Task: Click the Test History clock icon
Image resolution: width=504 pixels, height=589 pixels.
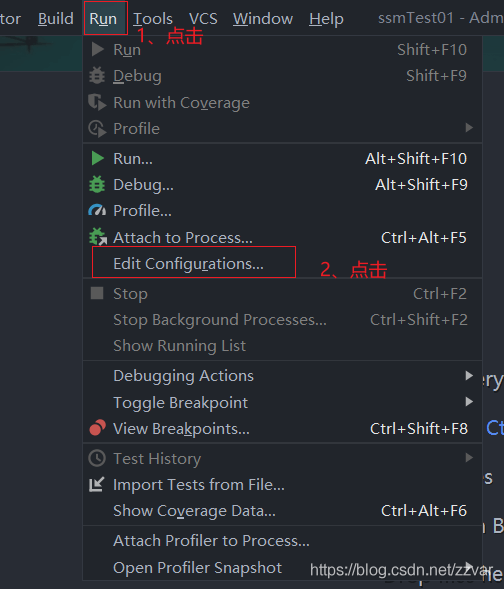Action: tap(97, 458)
